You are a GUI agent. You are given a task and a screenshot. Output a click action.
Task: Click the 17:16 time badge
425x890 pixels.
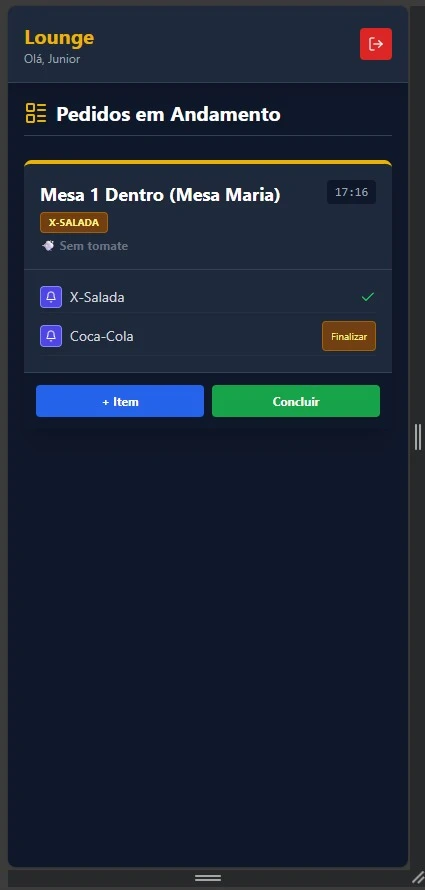(351, 192)
